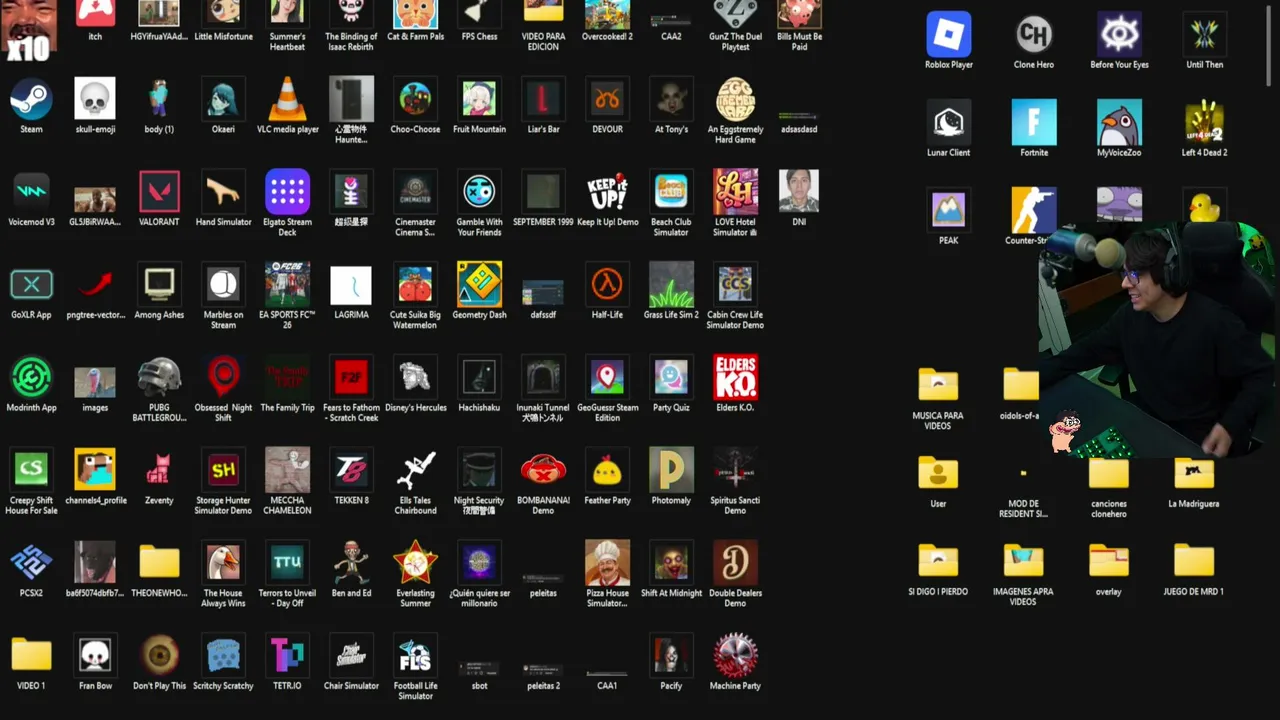The height and width of the screenshot is (720, 1280).
Task: Open the Clone Hero shortcut
Action: pos(1034,34)
